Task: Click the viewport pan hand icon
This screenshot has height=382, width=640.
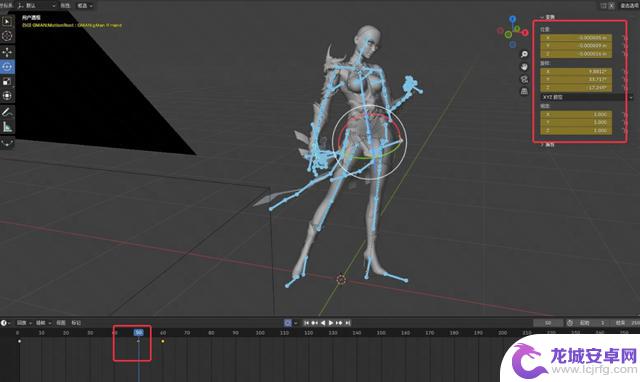Action: click(524, 67)
